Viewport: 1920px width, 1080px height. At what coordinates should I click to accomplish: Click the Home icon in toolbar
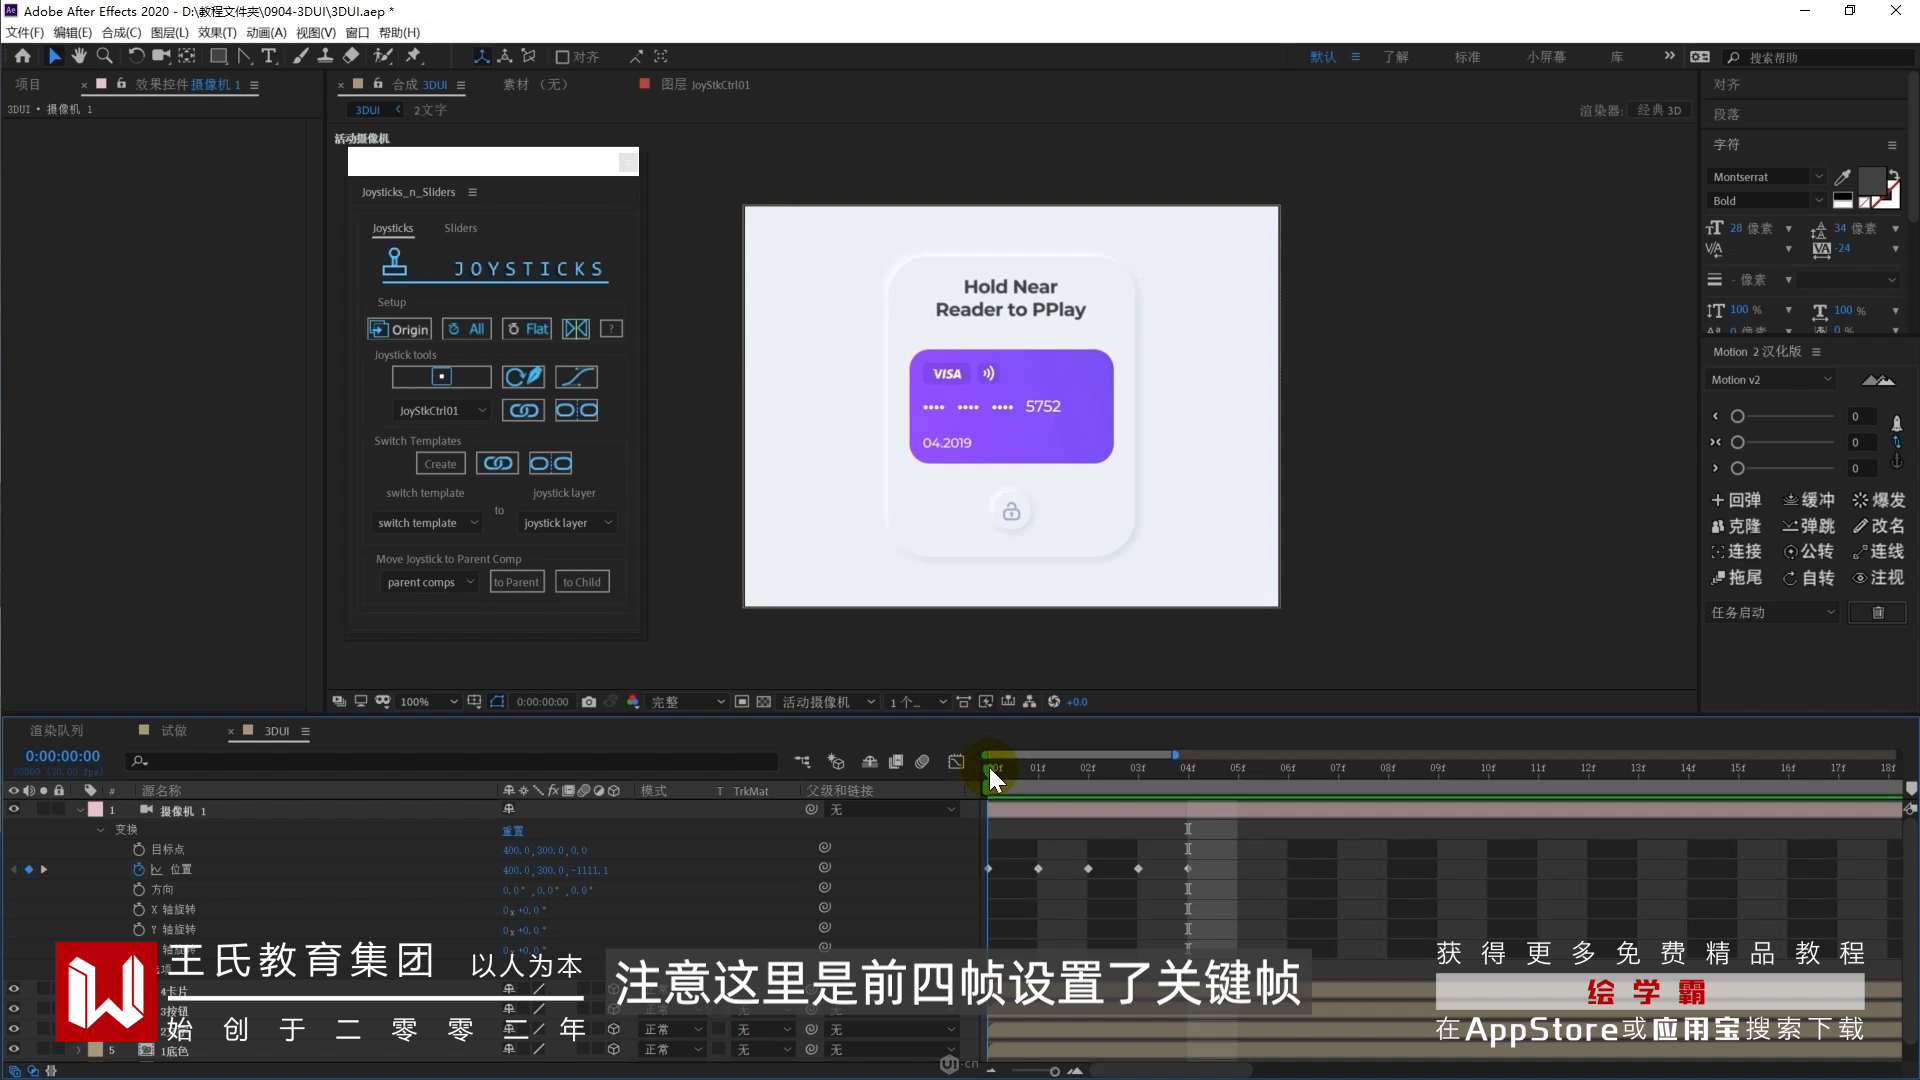click(23, 56)
